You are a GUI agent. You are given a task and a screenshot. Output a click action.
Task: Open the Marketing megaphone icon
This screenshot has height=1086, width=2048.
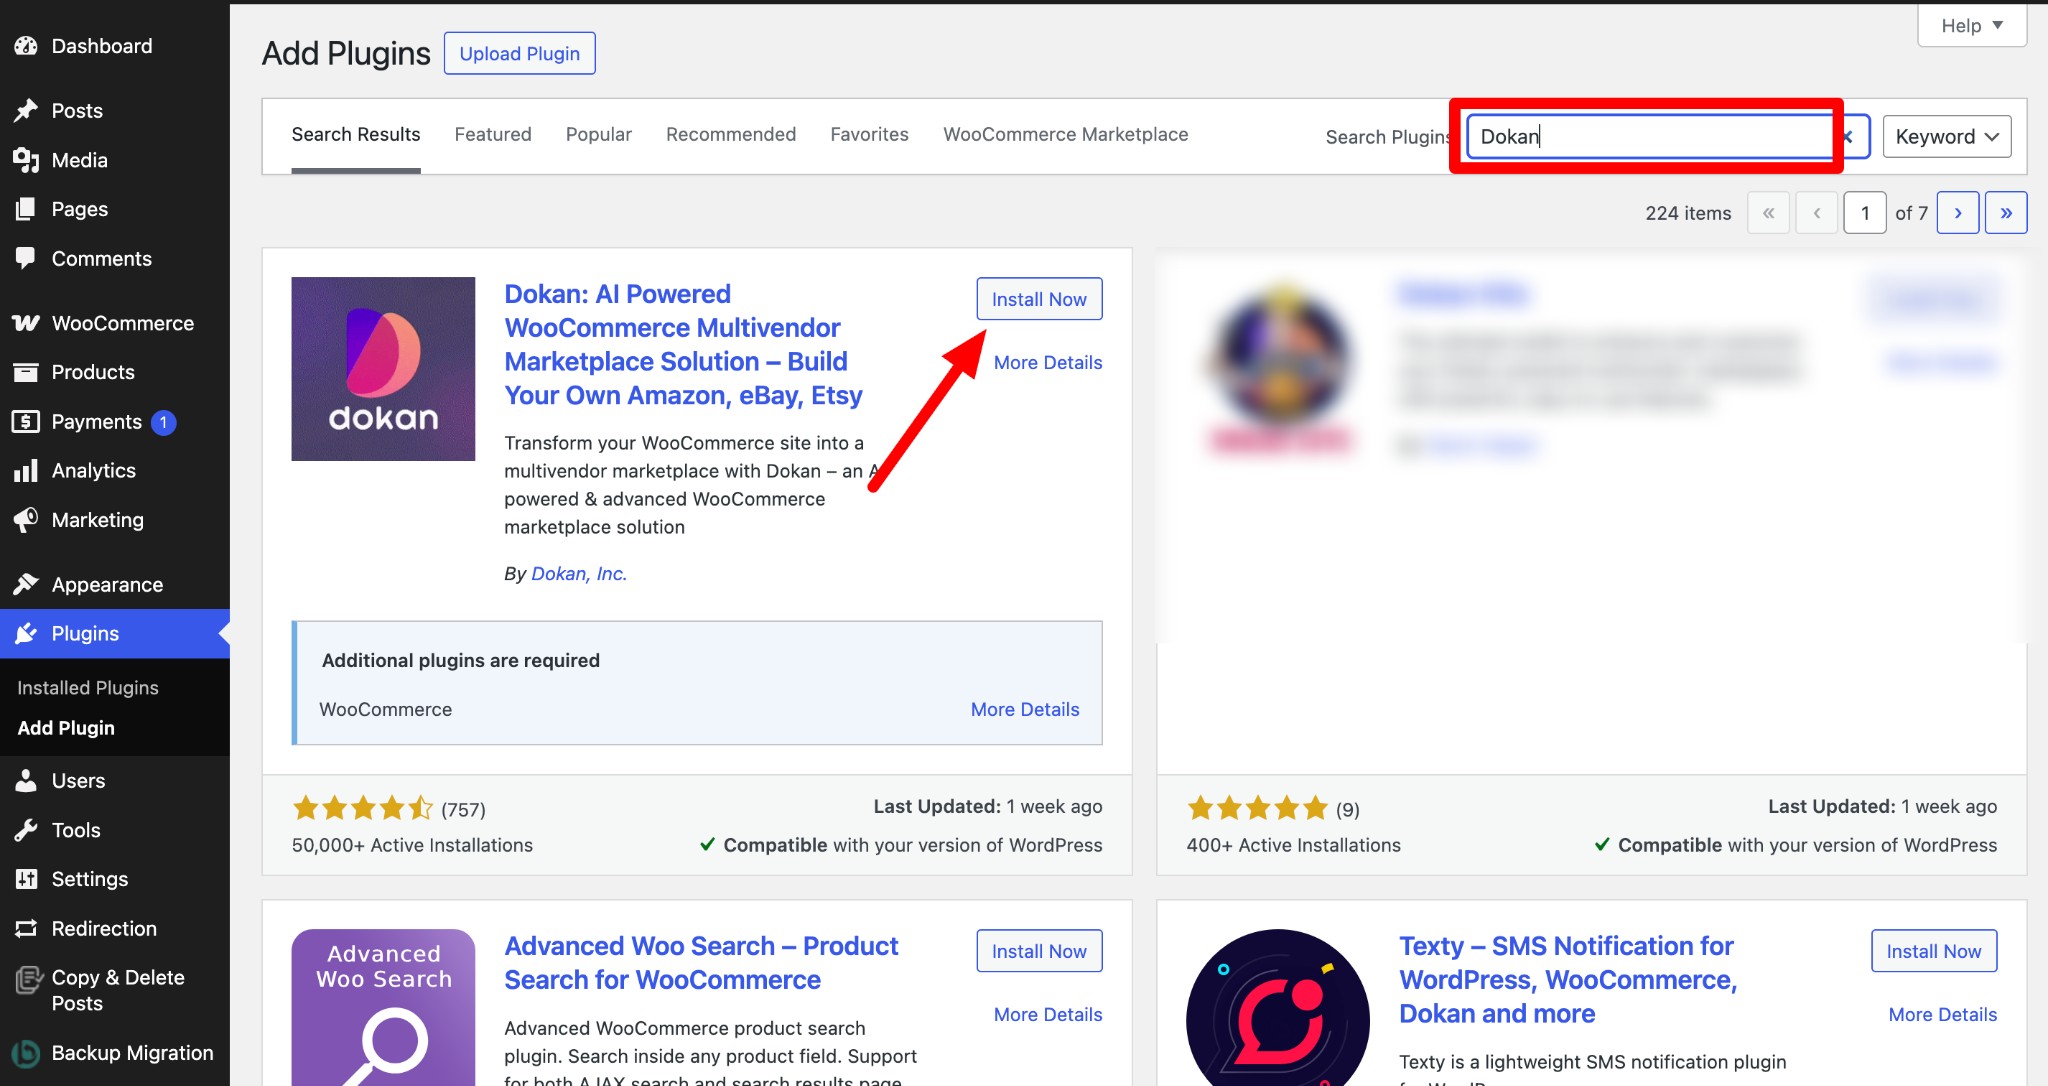(26, 519)
